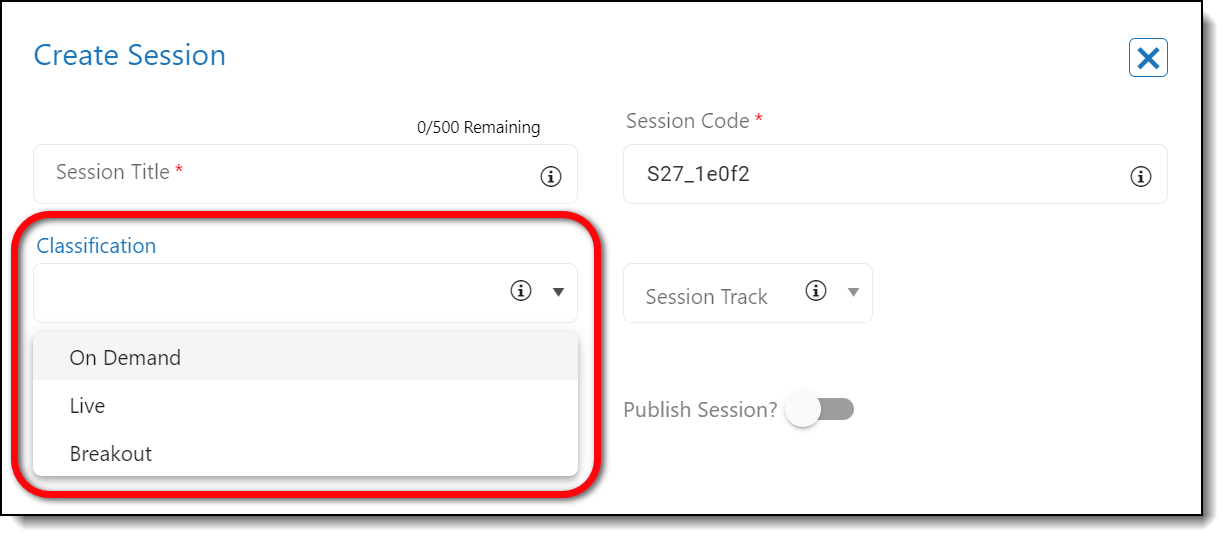1228x541 pixels.
Task: Click the Classification info icon
Action: coord(520,291)
